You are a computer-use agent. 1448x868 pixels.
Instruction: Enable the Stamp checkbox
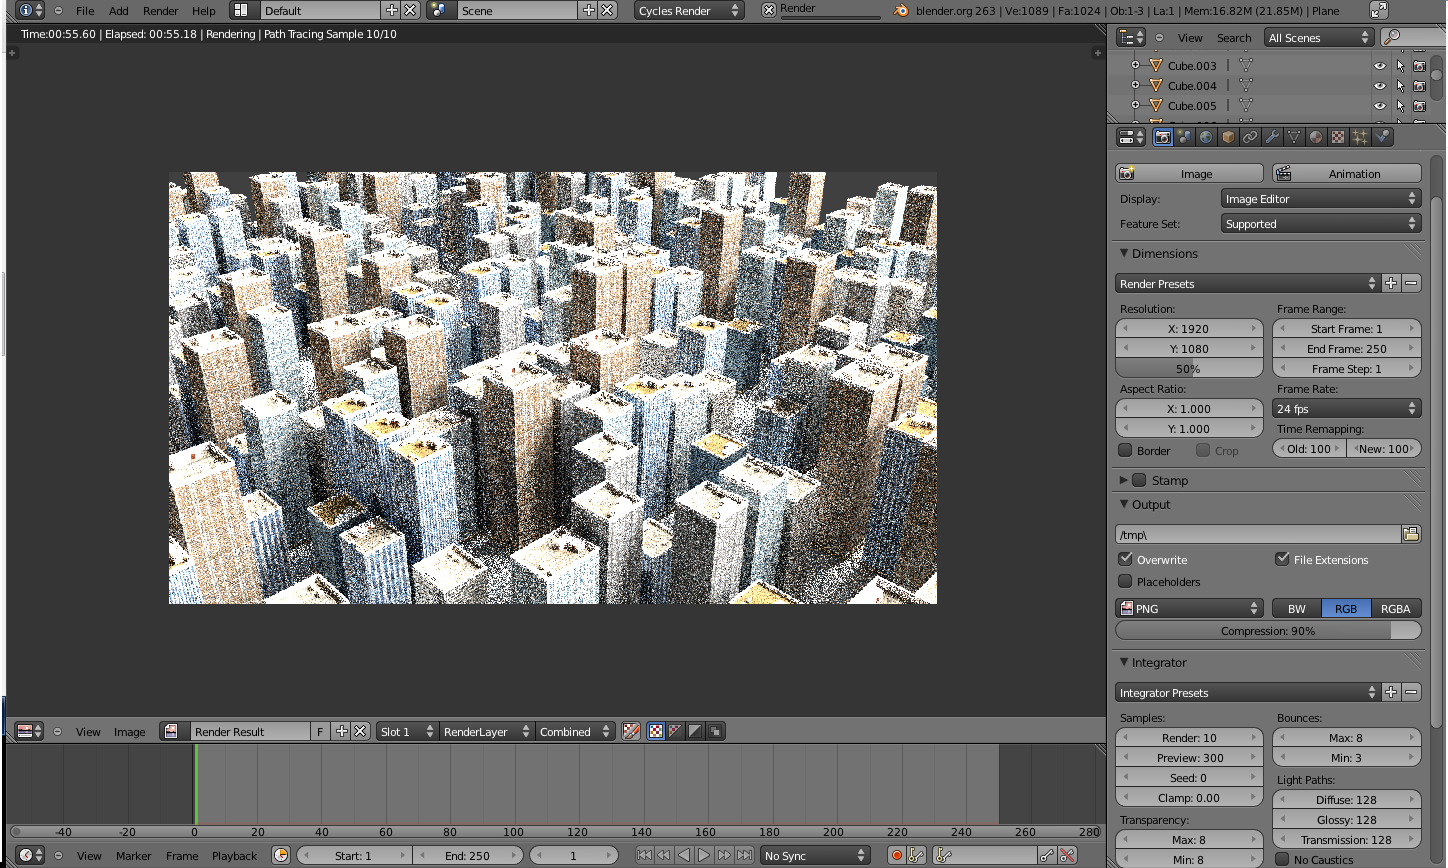coord(1139,480)
